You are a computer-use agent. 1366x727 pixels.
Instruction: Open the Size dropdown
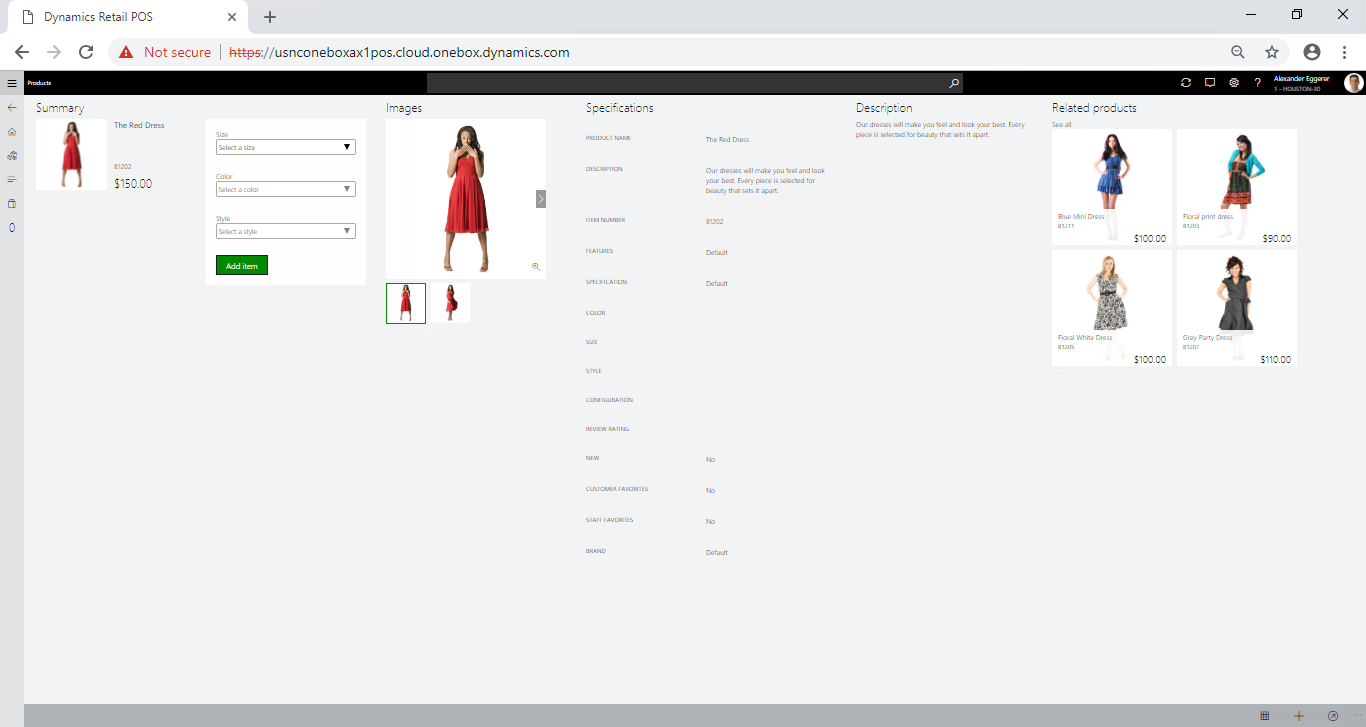click(285, 146)
